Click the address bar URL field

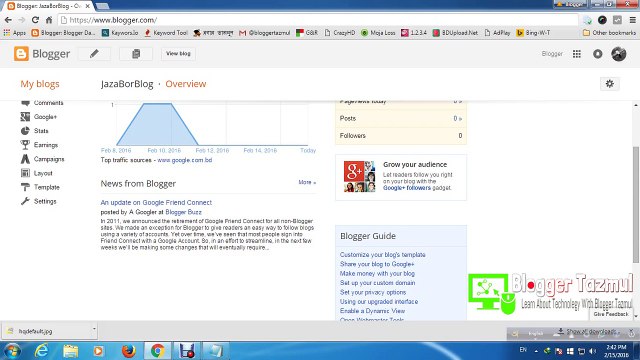tap(318, 20)
